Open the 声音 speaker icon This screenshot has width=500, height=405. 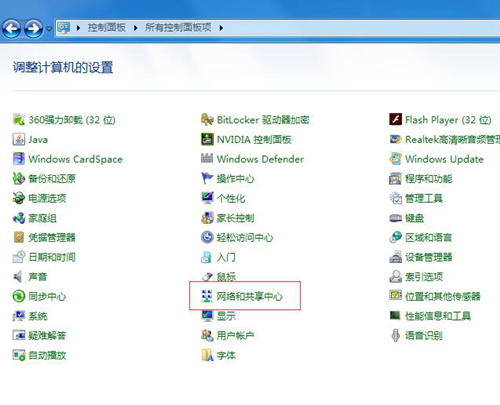[18, 277]
